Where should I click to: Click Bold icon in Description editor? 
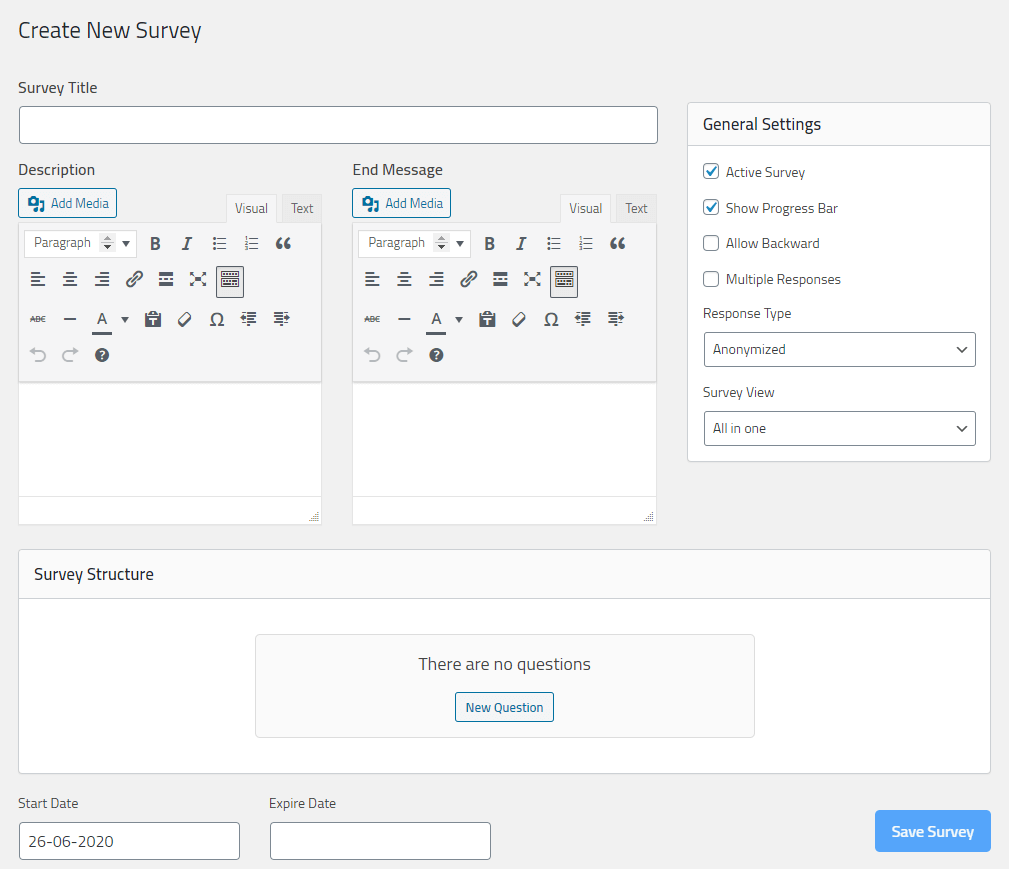point(155,243)
